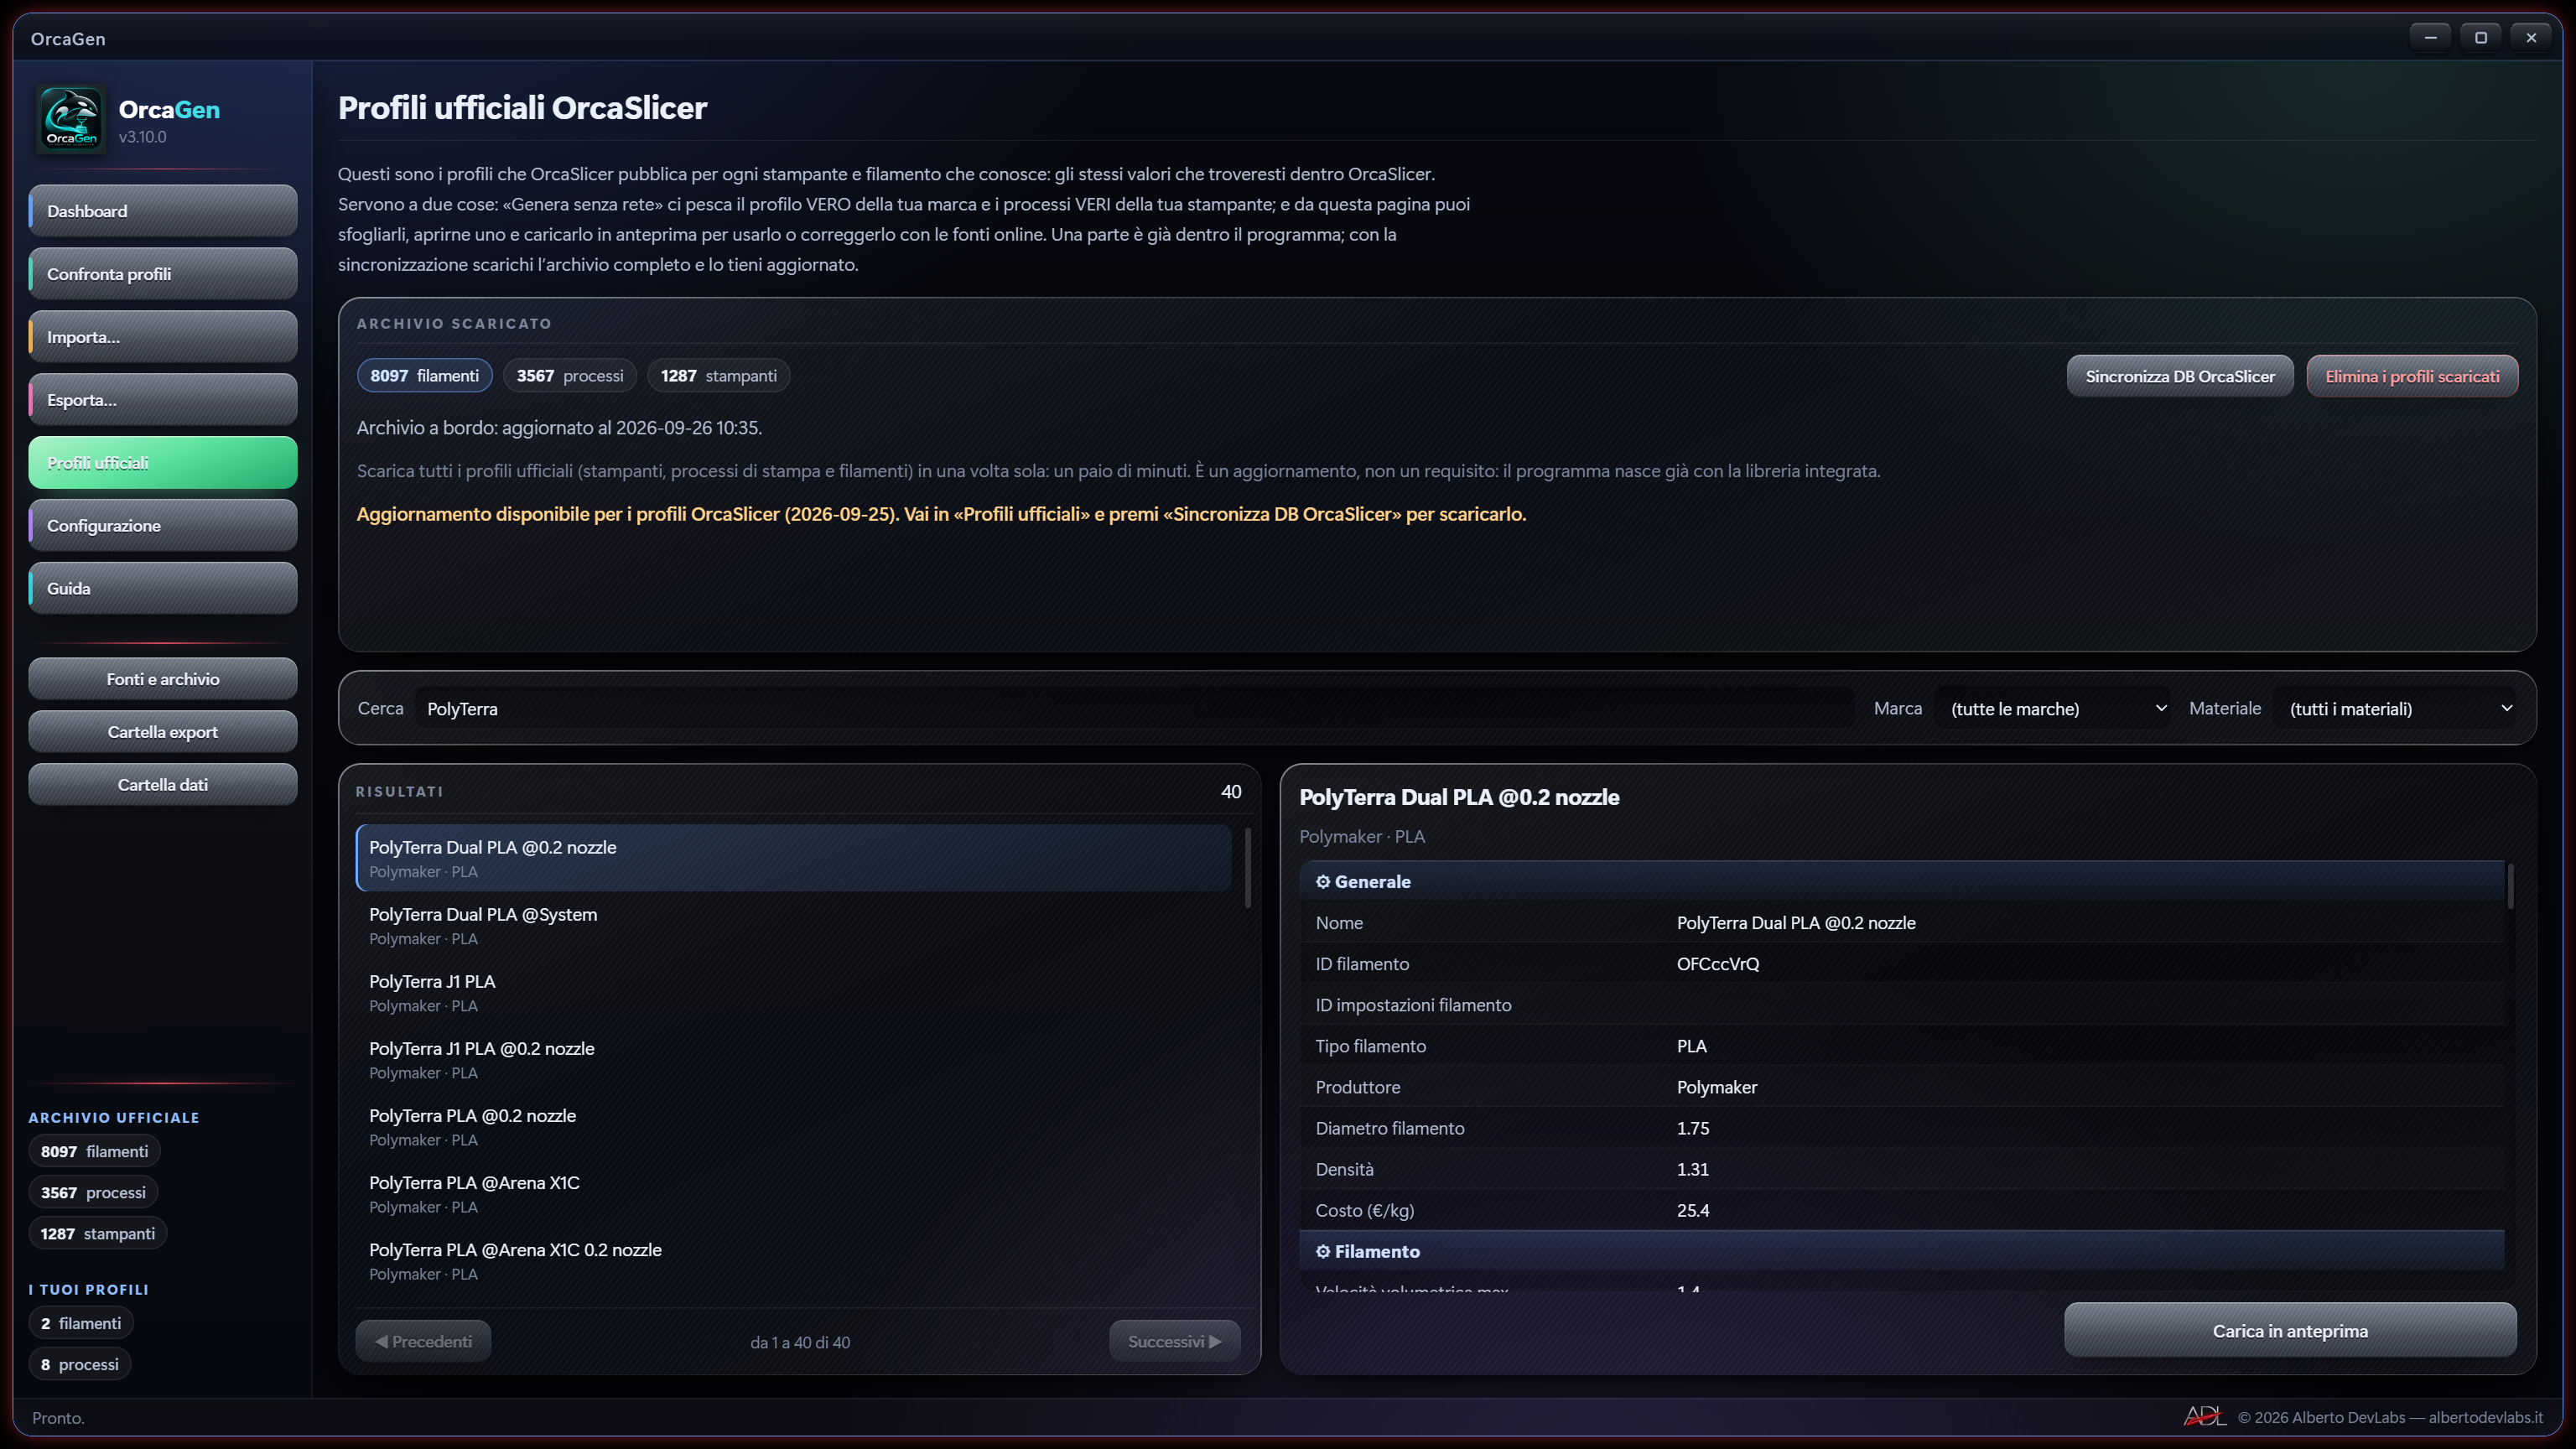Open Cartella dati
The image size is (2576, 1449).
pyautogui.click(x=163, y=785)
